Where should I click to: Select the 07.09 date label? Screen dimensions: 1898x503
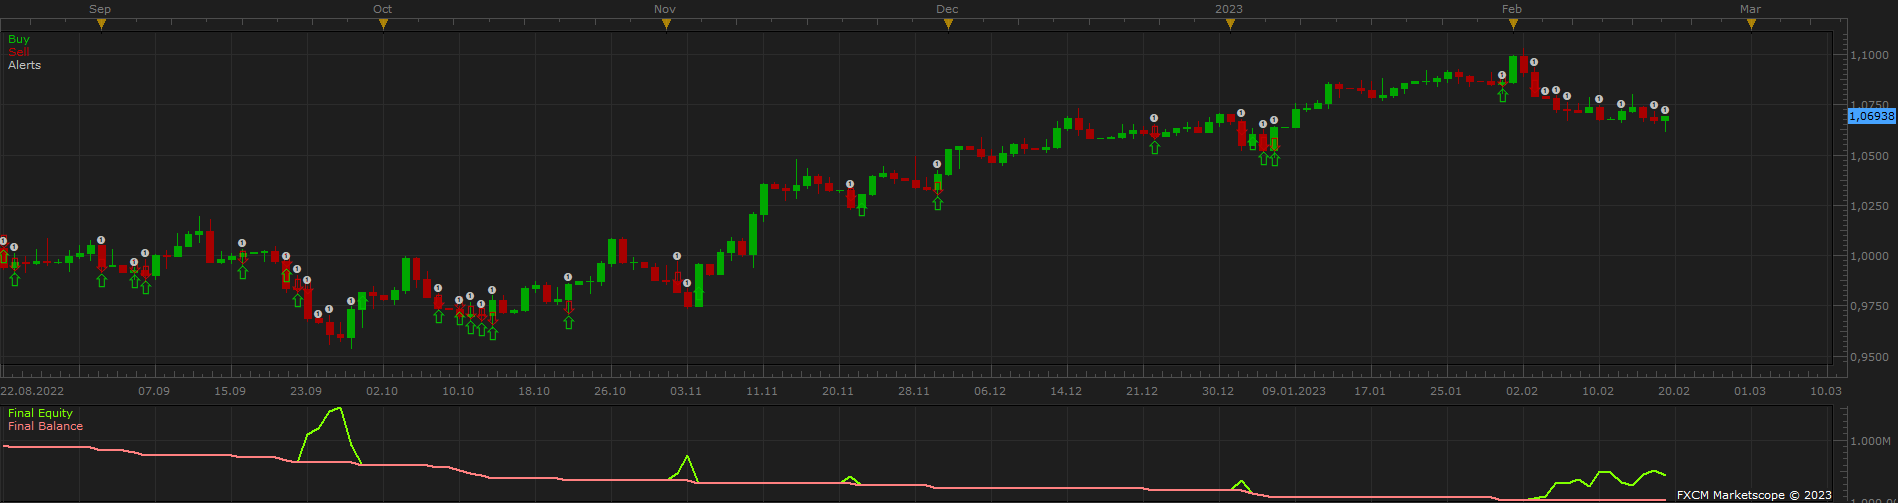[154, 391]
